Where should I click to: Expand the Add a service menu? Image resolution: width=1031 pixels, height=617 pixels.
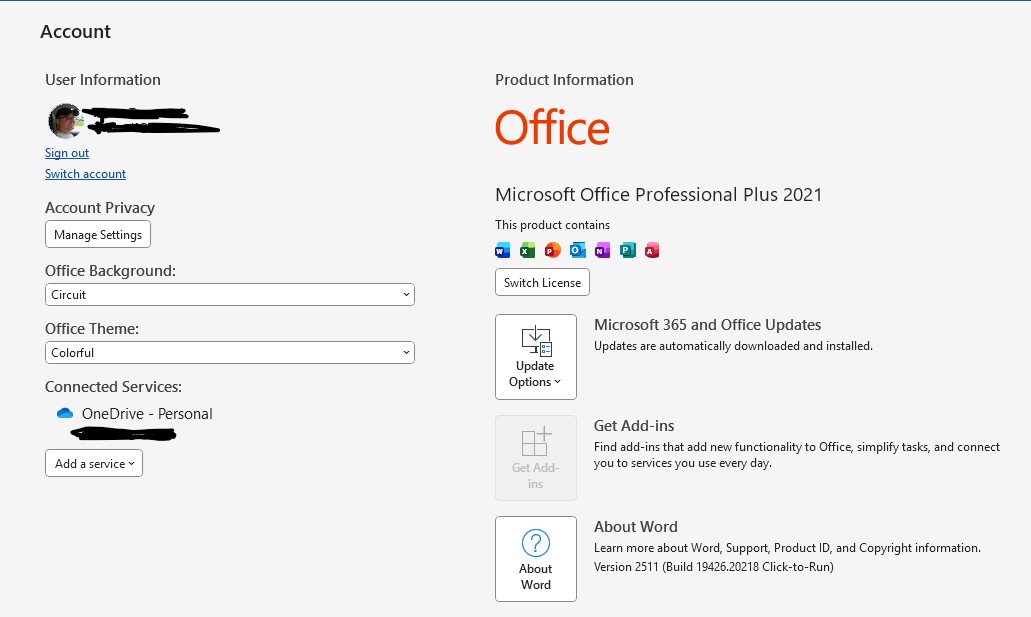[x=94, y=463]
